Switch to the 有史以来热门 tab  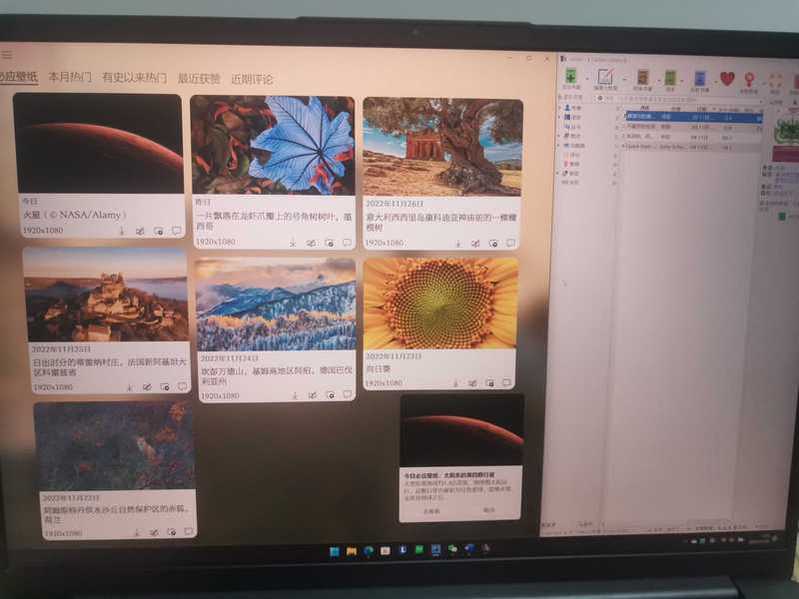coord(135,78)
